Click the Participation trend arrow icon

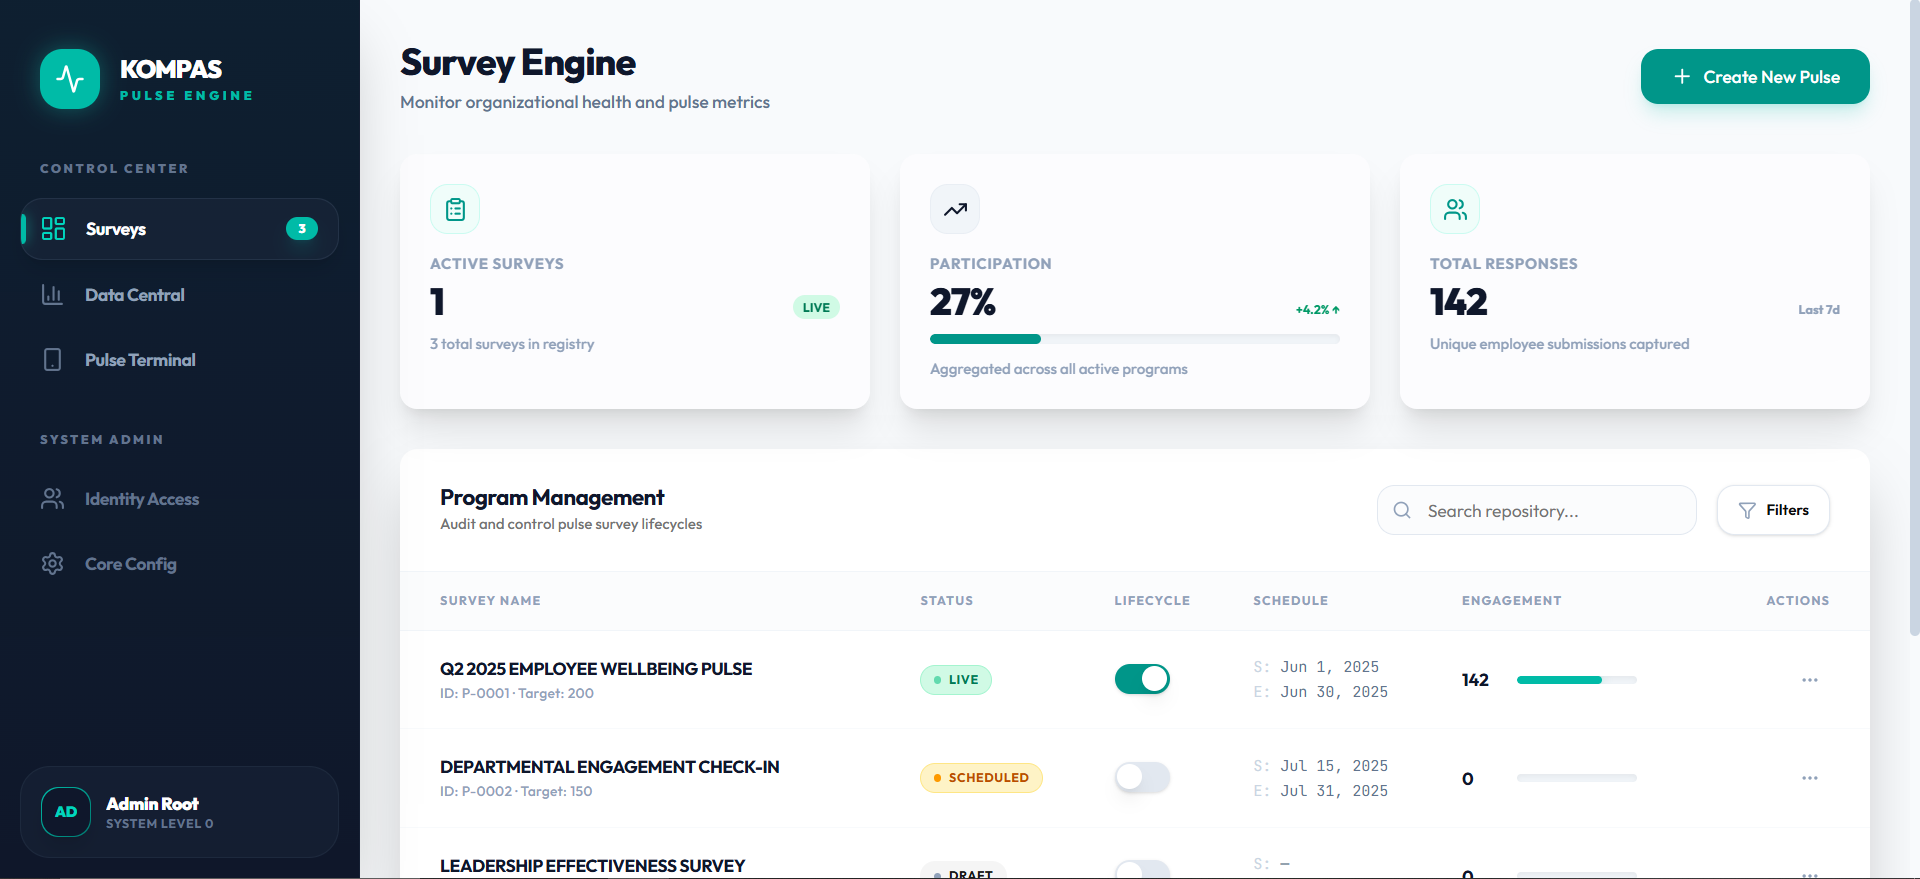(955, 209)
